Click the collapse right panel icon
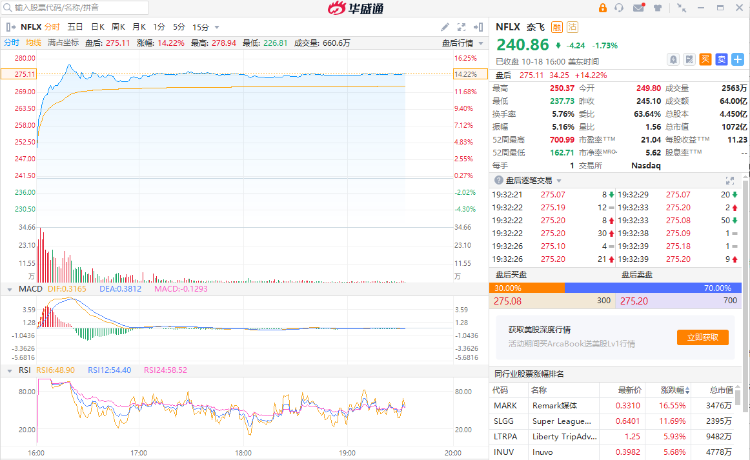Screen dimensions: 750x460 478,27
